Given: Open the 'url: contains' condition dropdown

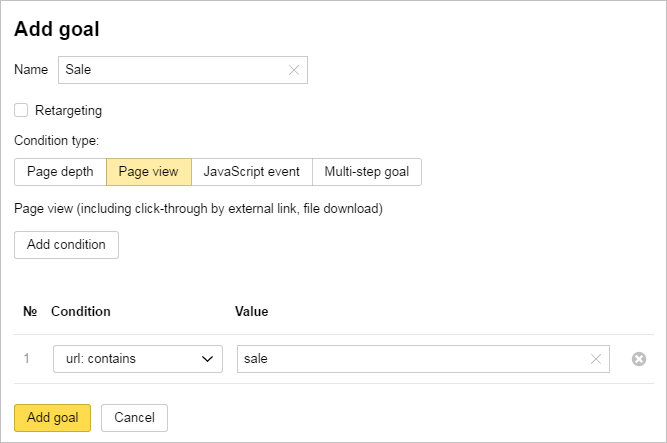Looking at the screenshot, I should click(138, 359).
